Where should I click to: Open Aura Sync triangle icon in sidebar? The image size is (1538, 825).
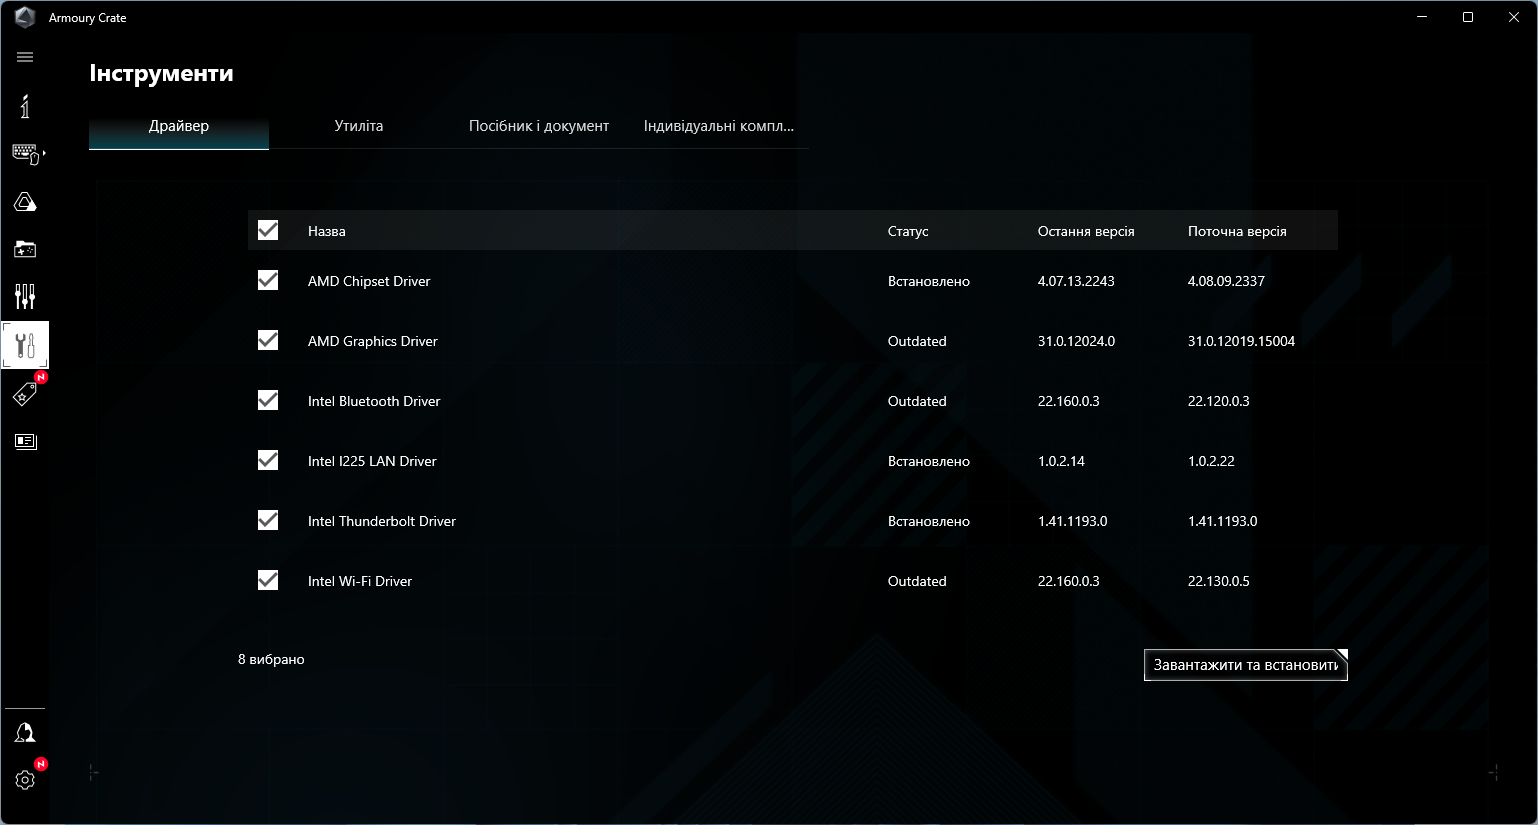click(x=25, y=202)
